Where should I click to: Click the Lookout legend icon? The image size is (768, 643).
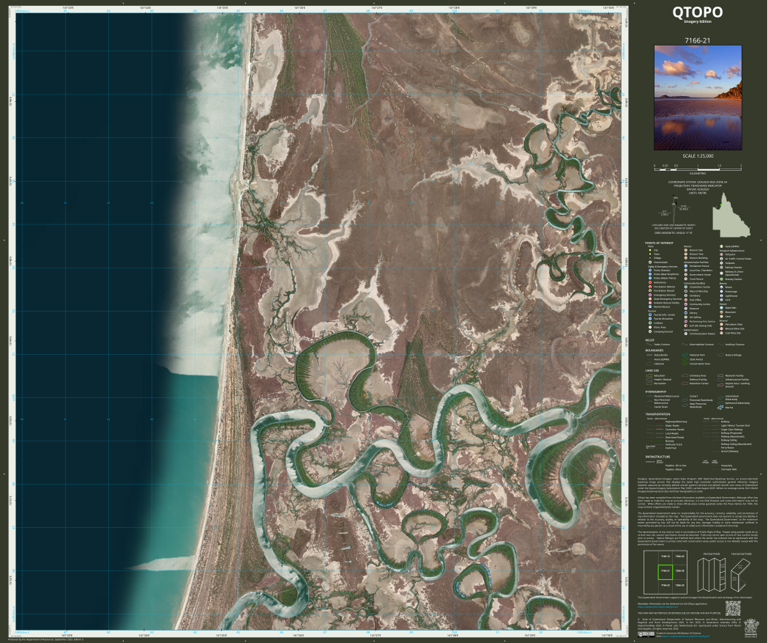coord(650,323)
